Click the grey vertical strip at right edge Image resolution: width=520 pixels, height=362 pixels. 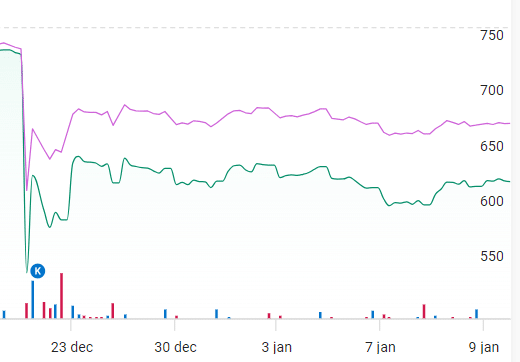click(x=515, y=181)
